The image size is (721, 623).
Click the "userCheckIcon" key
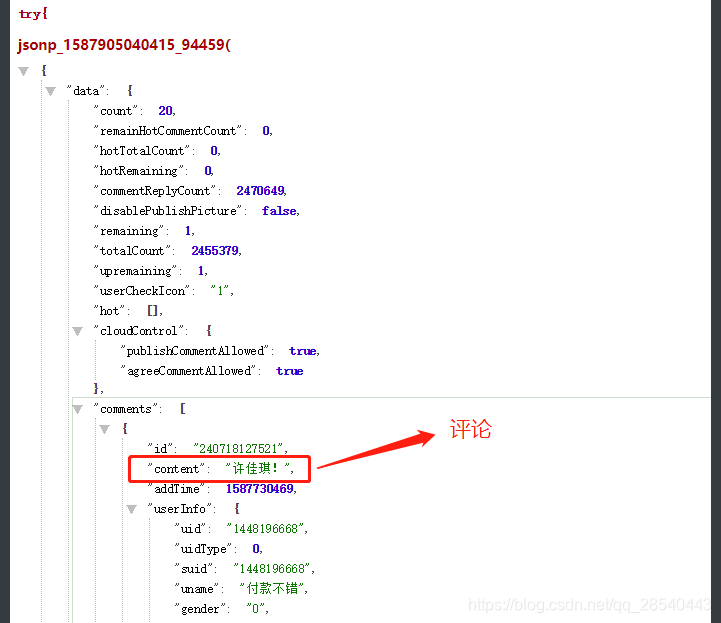(x=142, y=291)
